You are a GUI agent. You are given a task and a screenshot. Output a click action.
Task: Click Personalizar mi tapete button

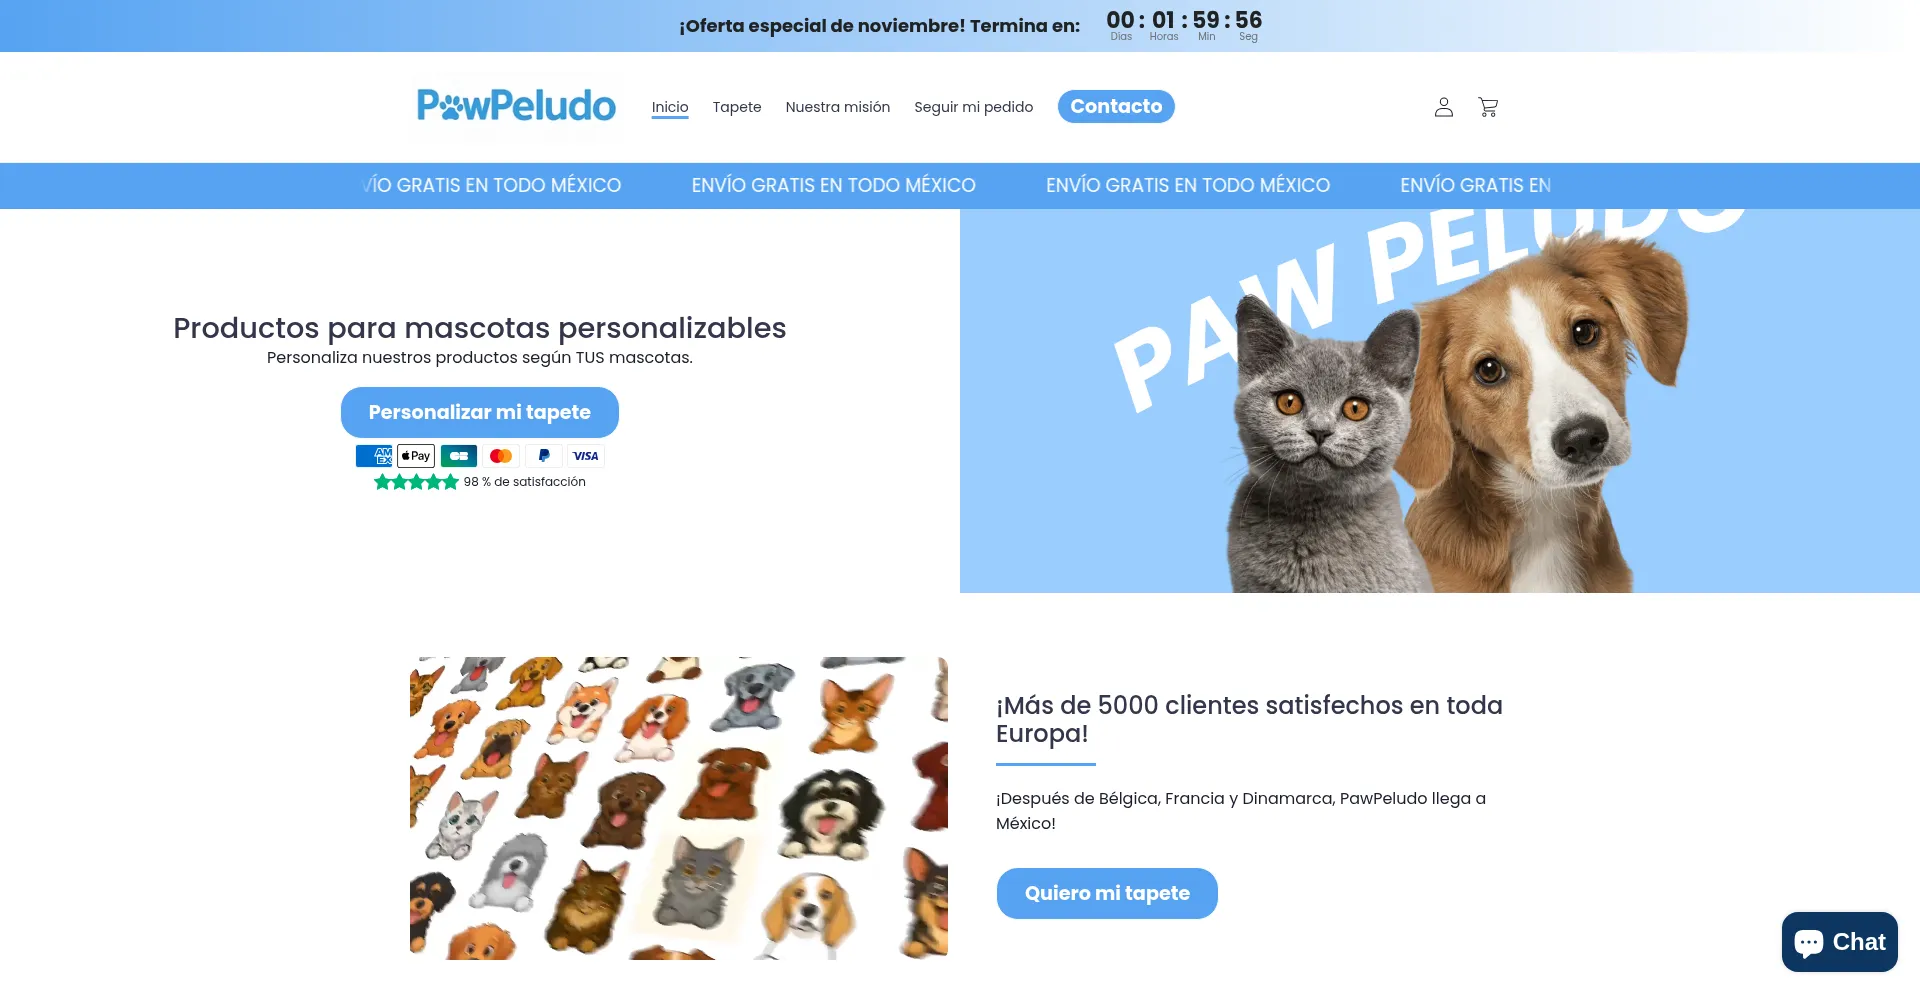480,412
